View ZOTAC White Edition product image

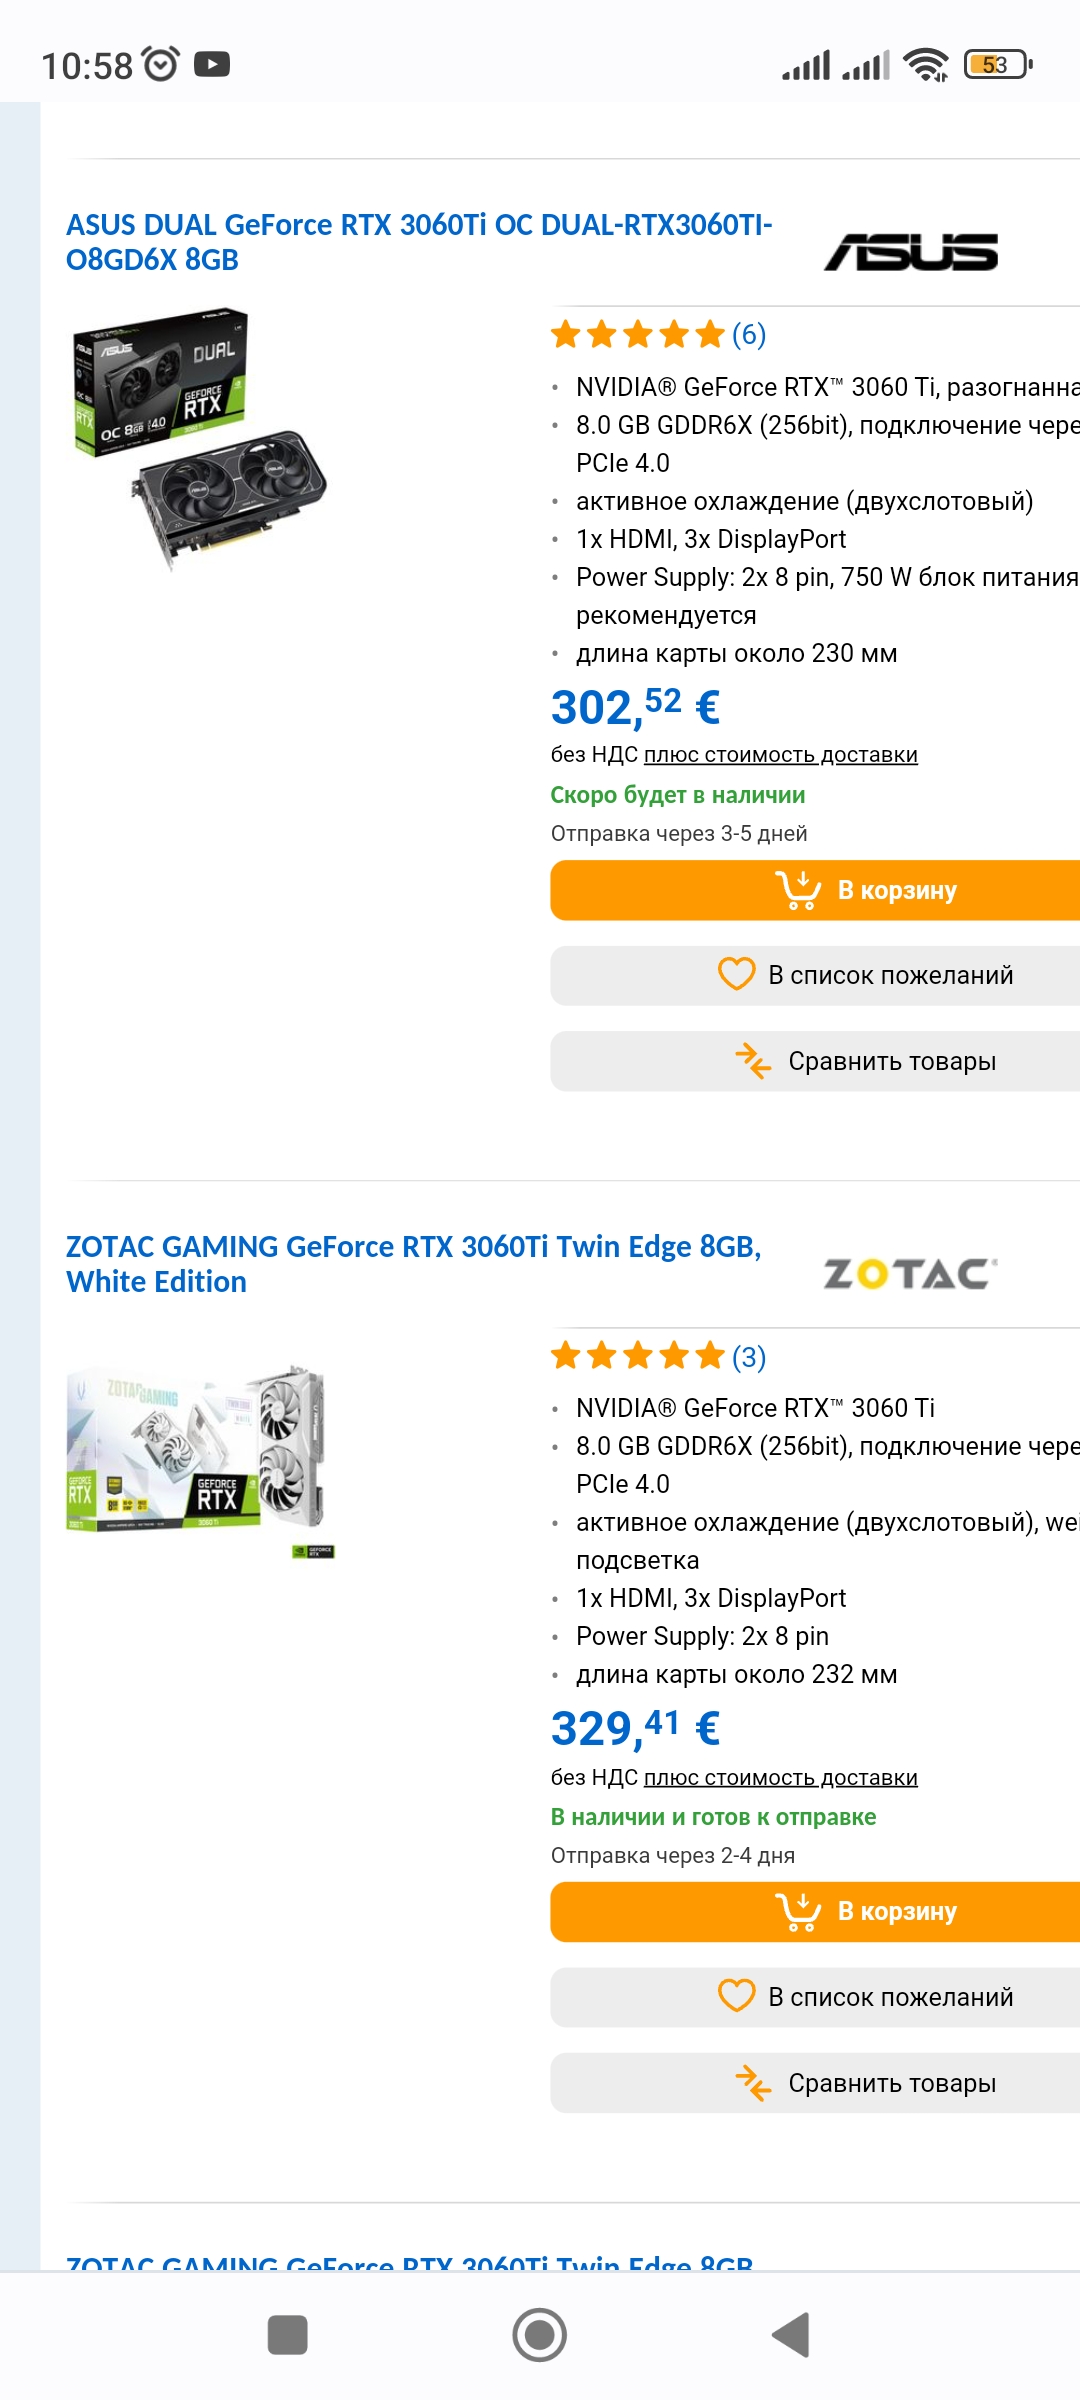(200, 1460)
